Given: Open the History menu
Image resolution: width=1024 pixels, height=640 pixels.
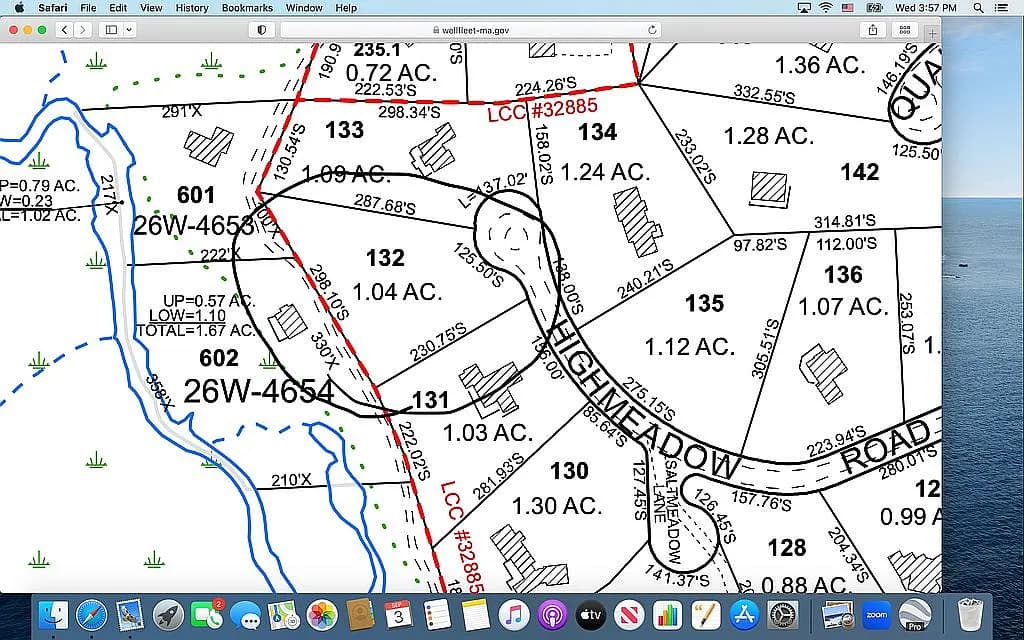Looking at the screenshot, I should pos(192,8).
